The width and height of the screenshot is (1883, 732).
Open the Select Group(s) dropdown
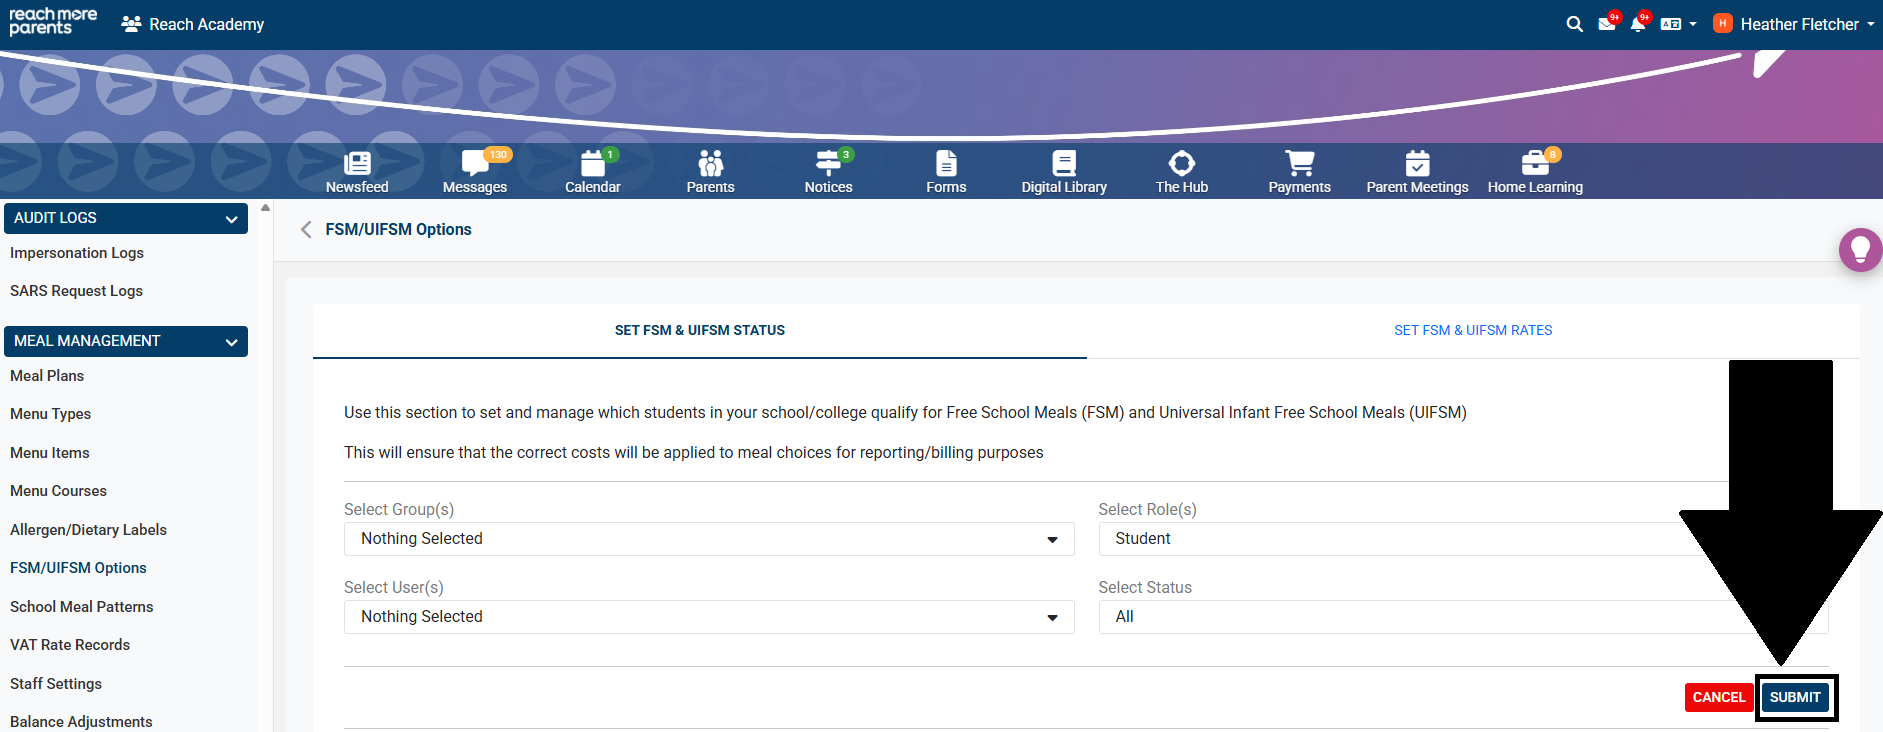pos(708,539)
